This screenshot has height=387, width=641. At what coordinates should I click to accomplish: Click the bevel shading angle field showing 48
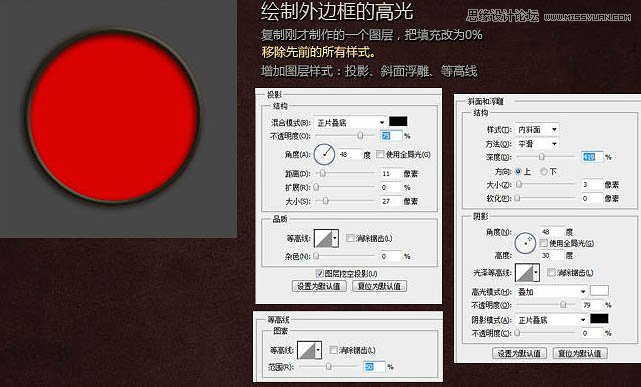pos(551,232)
